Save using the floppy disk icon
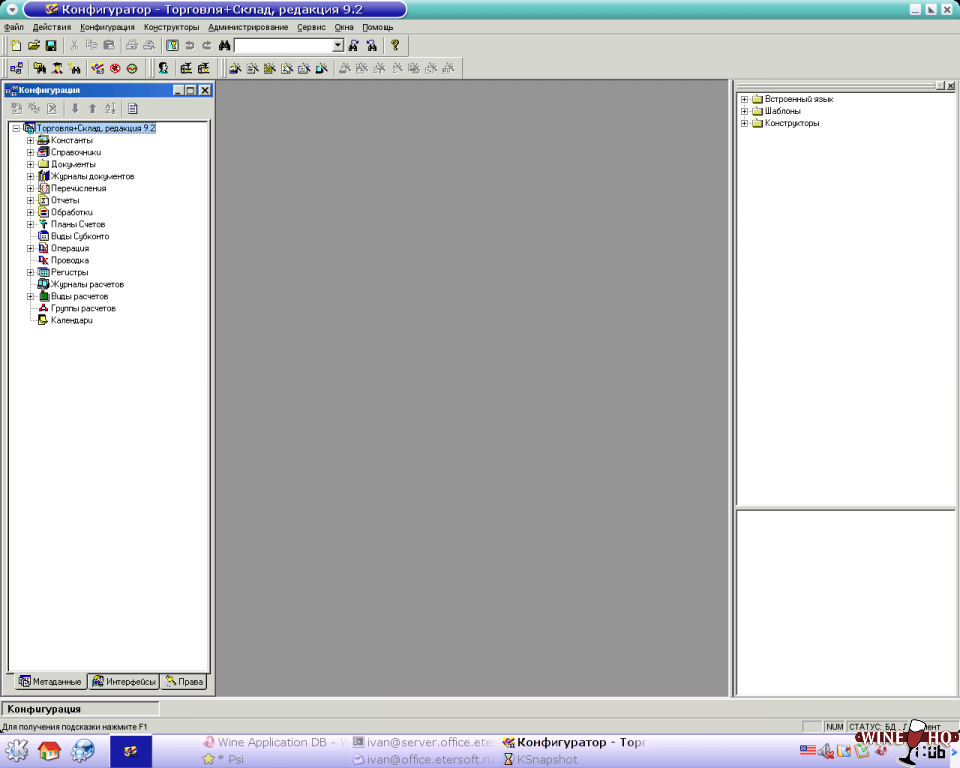 (51, 45)
